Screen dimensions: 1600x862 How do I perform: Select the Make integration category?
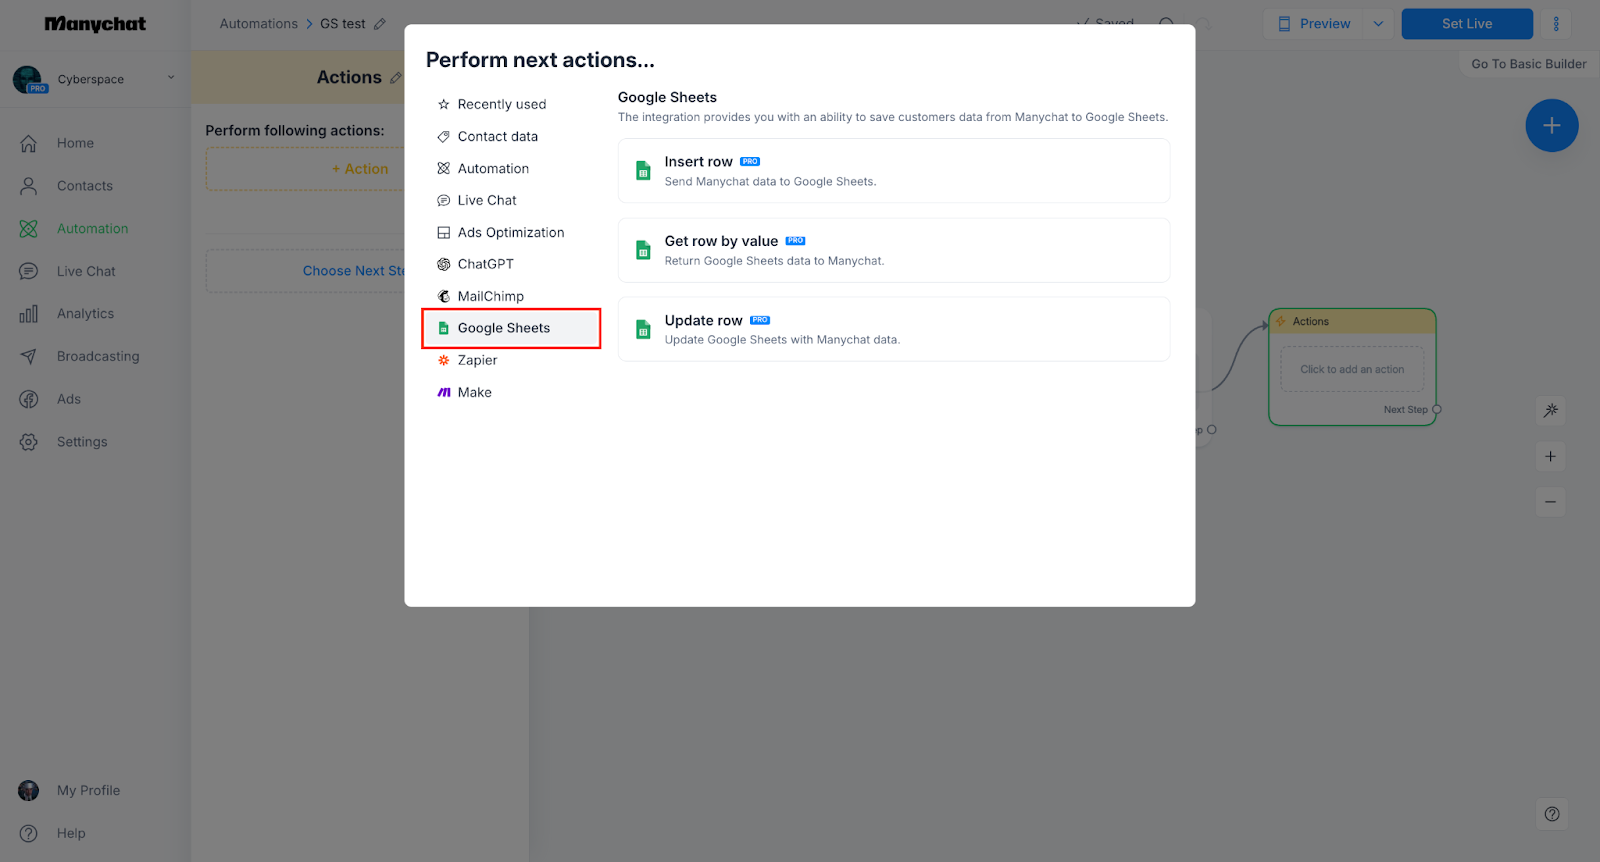[474, 392]
